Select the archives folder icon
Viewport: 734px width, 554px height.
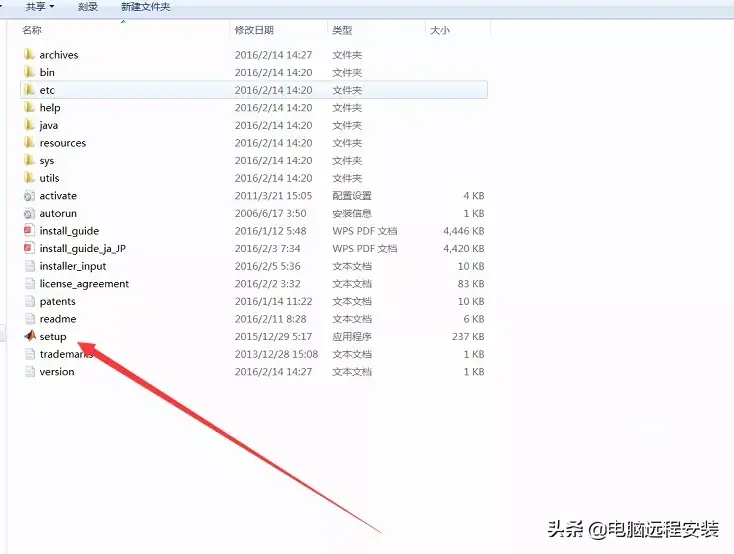click(29, 55)
